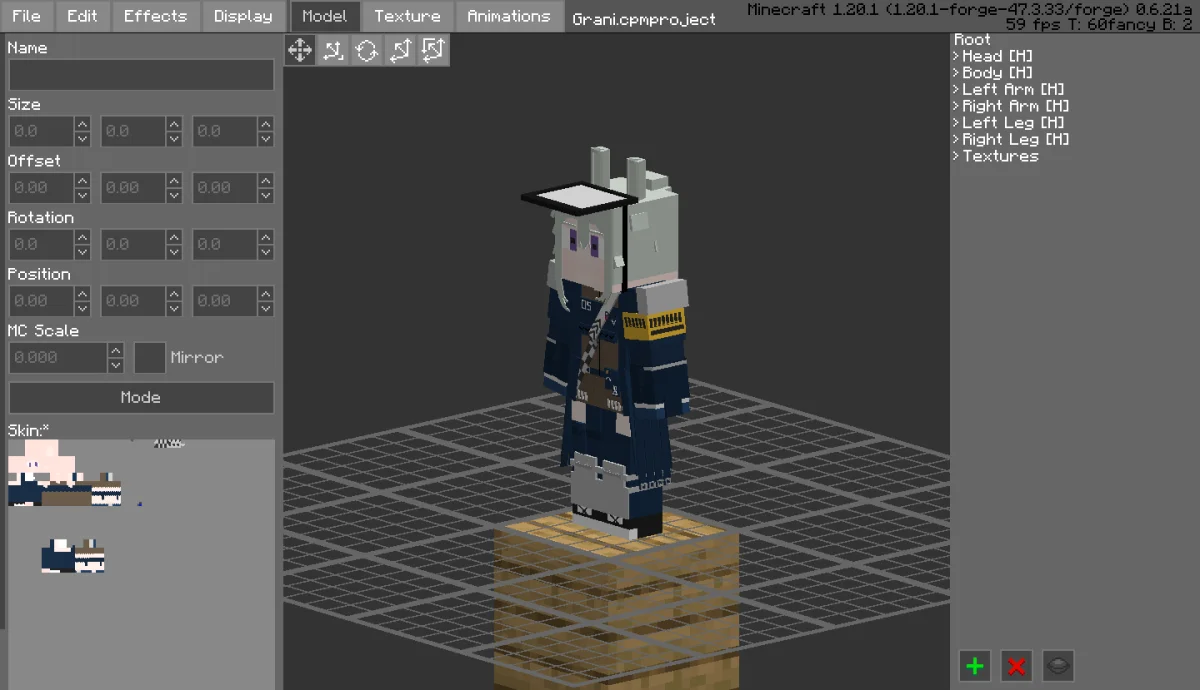Click the third Offset value field
This screenshot has width=1200, height=690.
(x=225, y=187)
